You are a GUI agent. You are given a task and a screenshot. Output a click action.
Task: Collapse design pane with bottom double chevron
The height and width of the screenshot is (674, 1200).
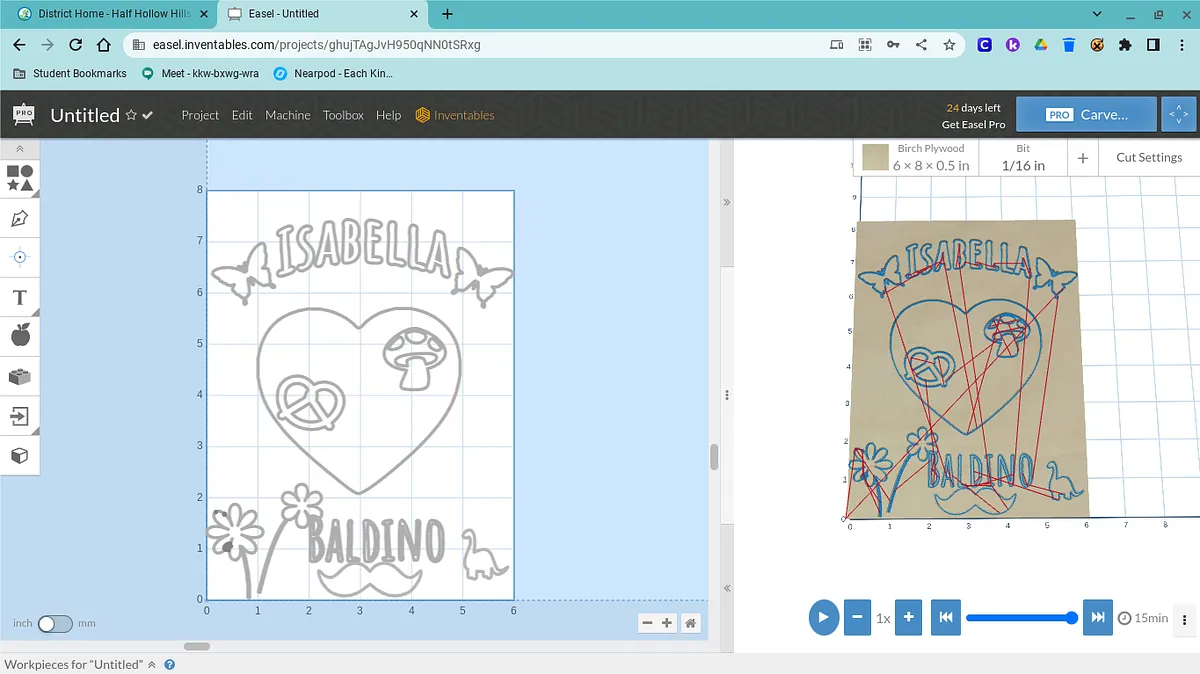coord(727,588)
